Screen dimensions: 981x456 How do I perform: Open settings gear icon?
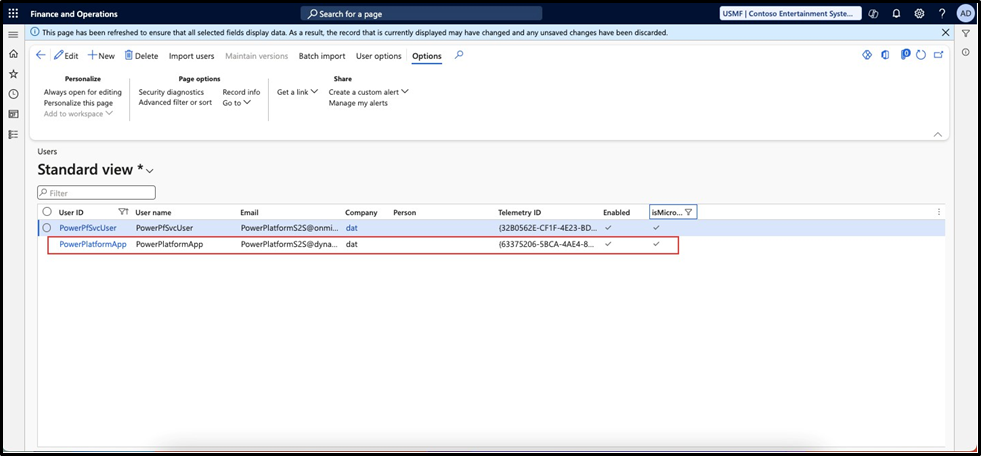tap(919, 14)
